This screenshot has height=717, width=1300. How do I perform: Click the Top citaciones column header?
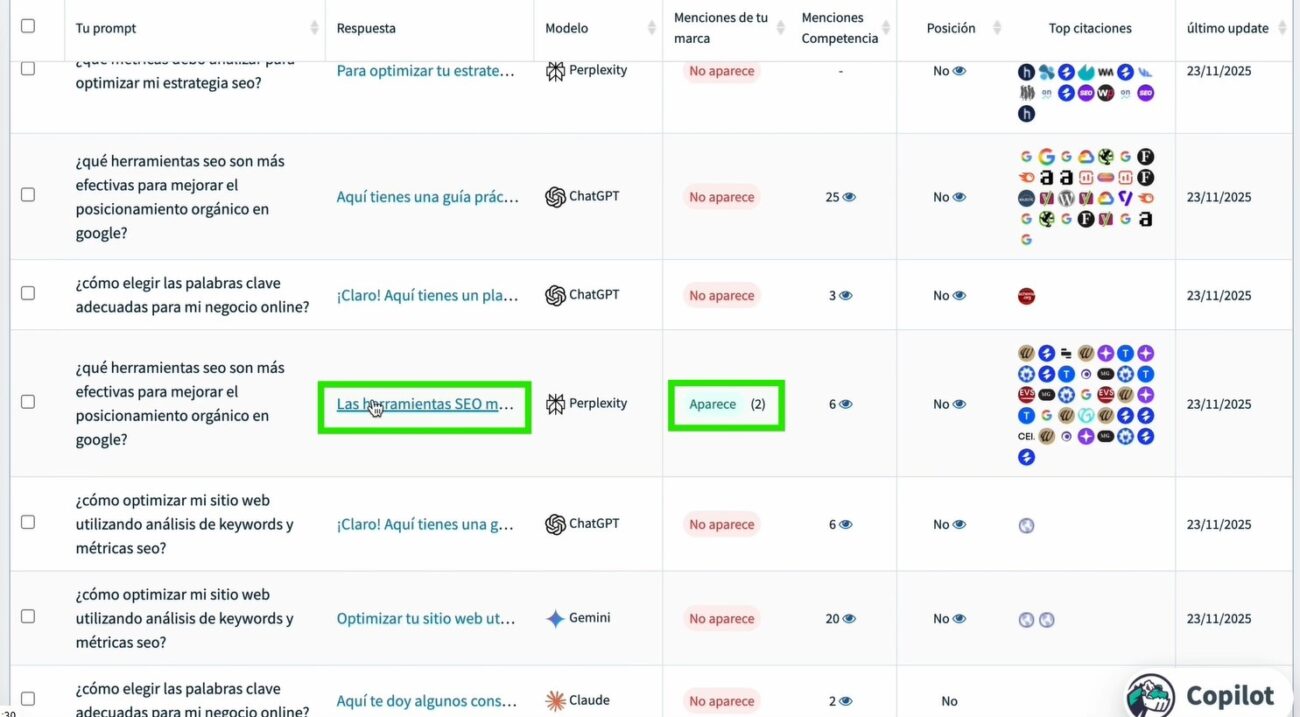tap(1090, 28)
